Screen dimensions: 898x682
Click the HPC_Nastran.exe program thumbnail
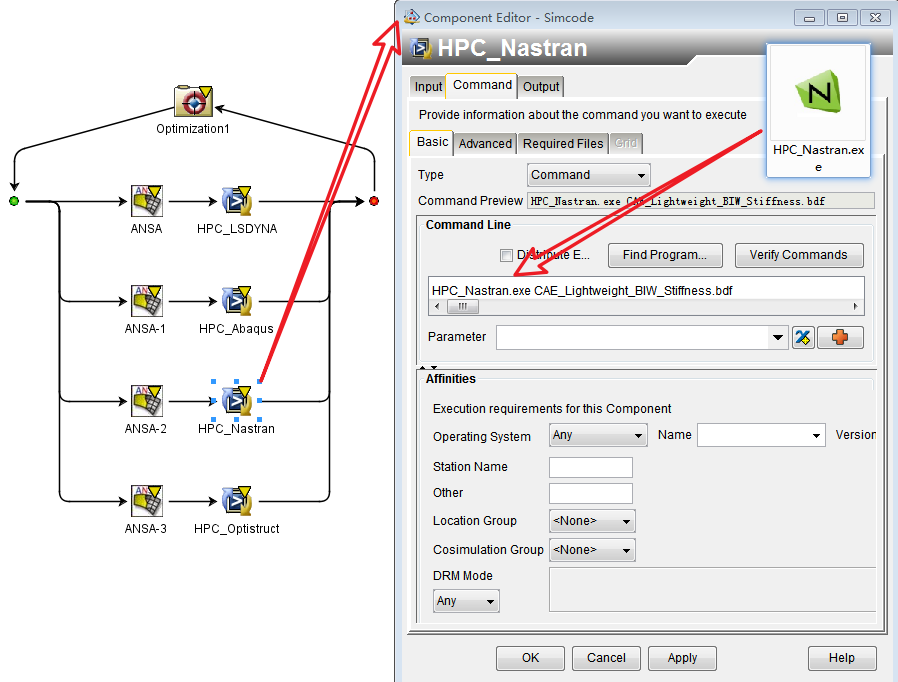[x=818, y=110]
